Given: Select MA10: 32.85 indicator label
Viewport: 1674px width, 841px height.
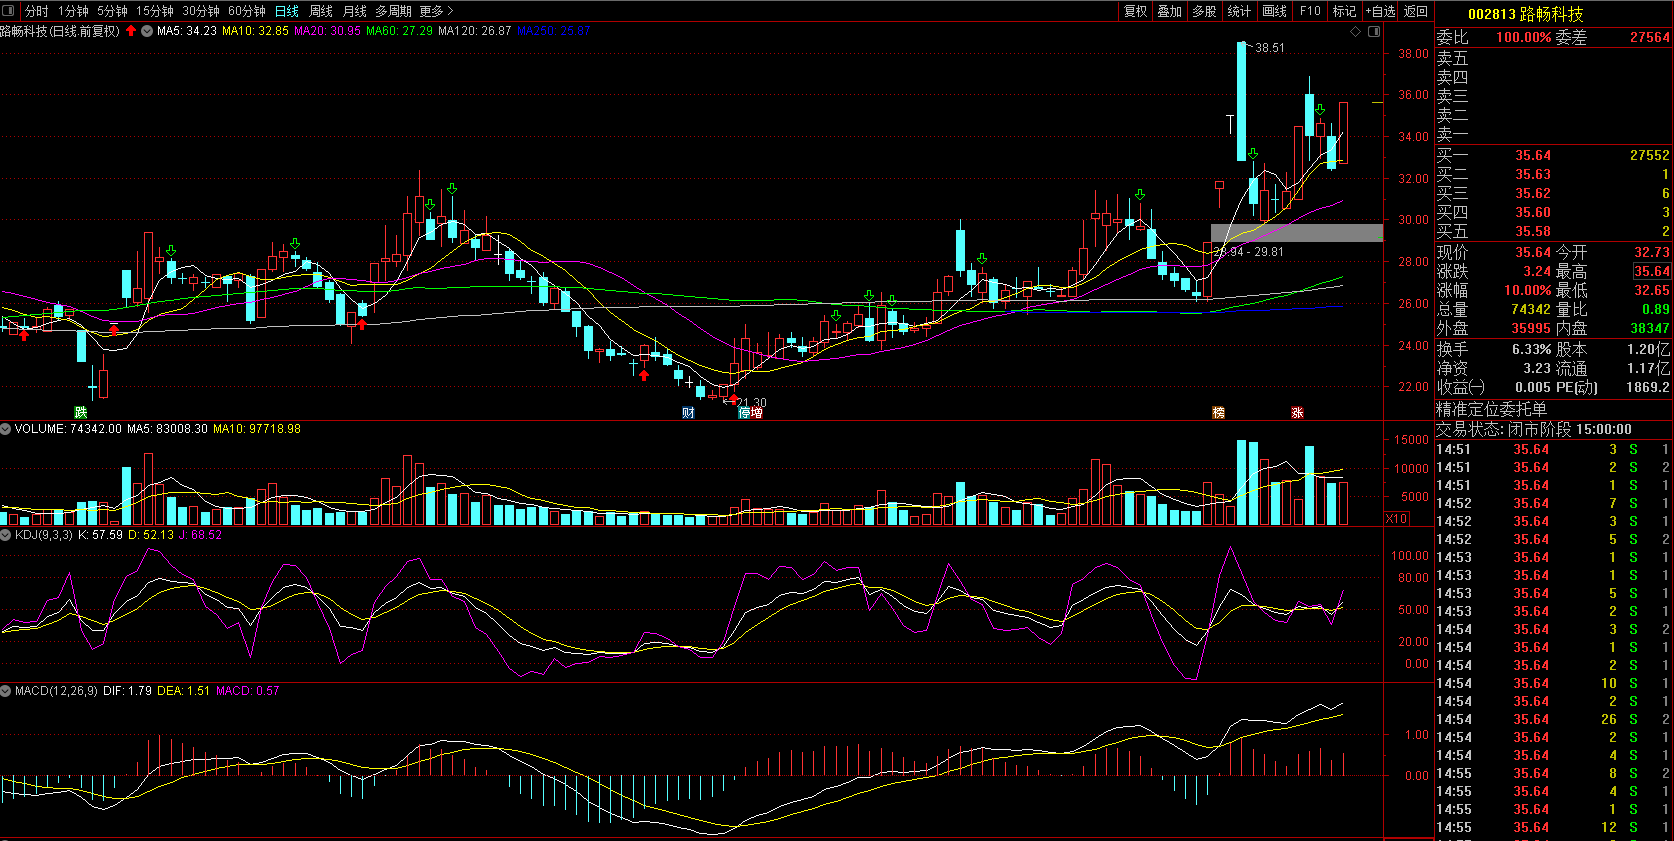Looking at the screenshot, I should 255,31.
